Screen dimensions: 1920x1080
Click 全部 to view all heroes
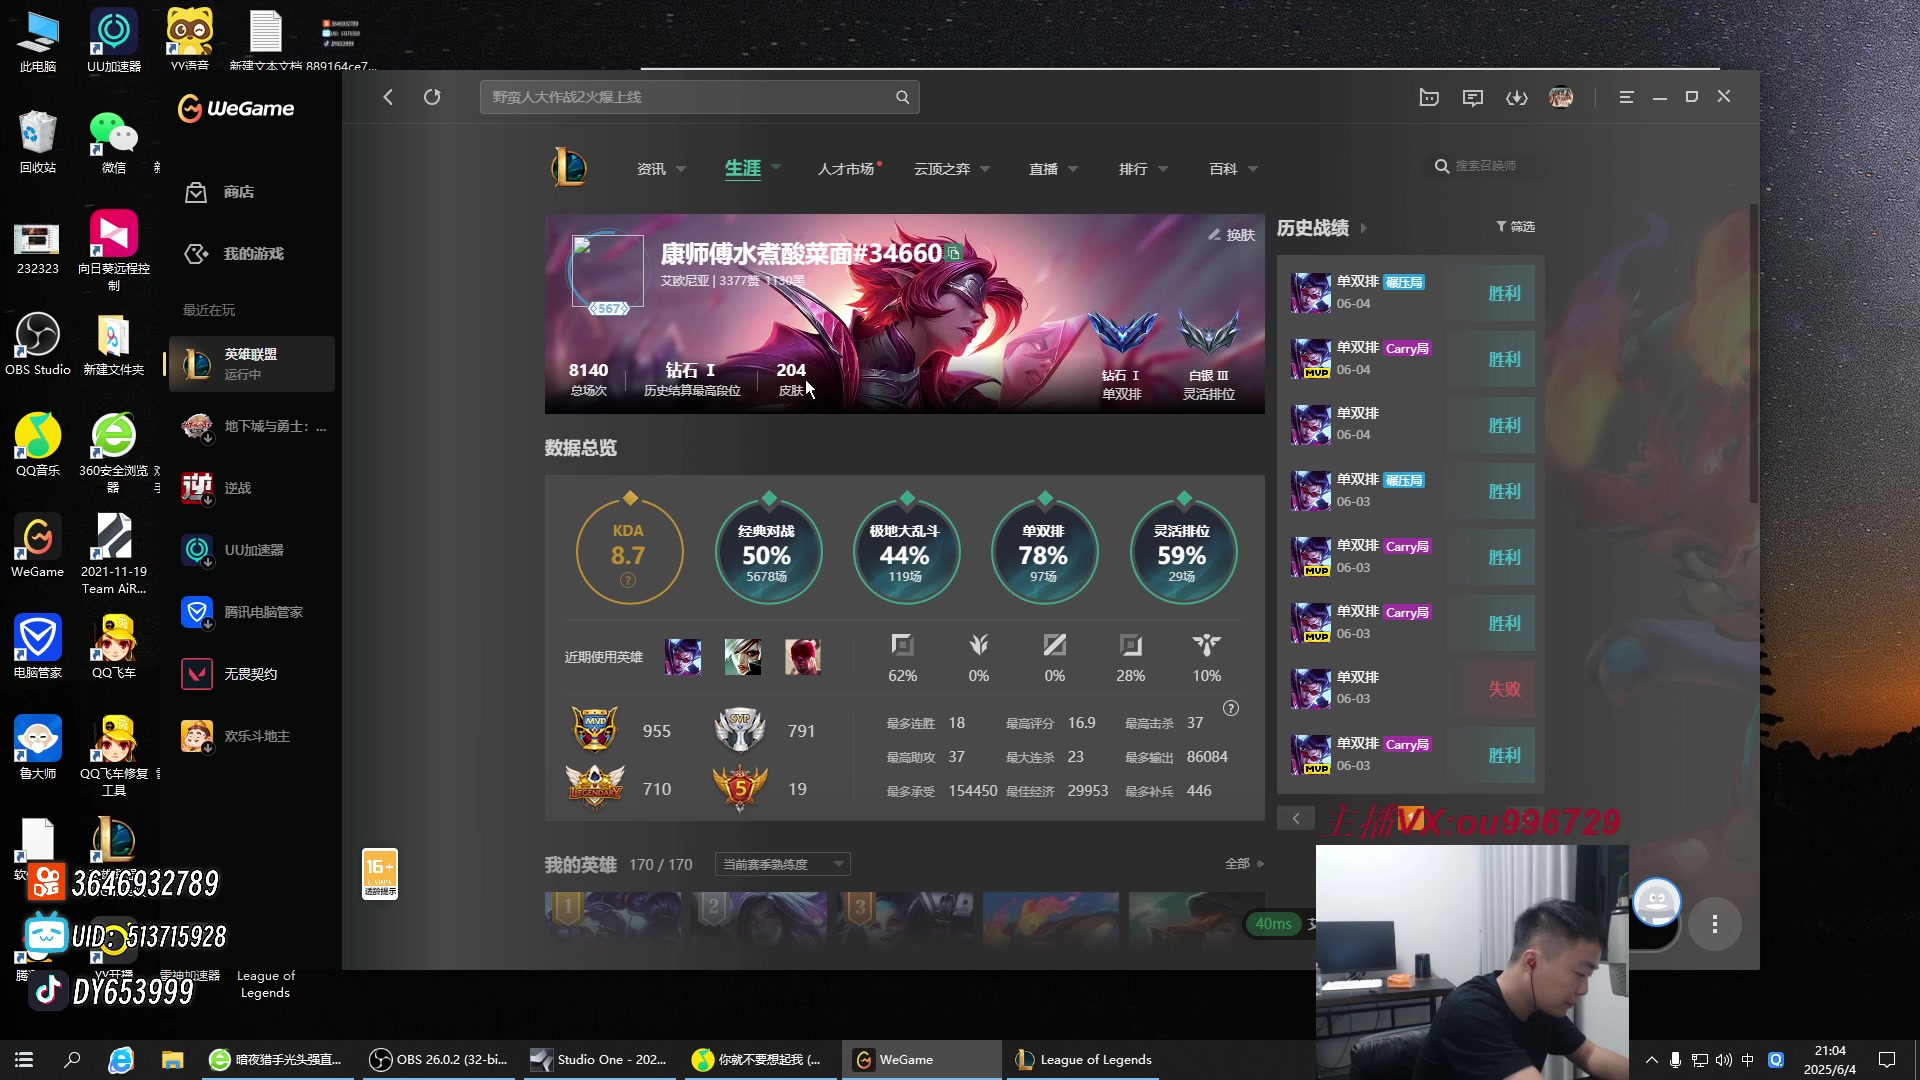coord(1245,864)
